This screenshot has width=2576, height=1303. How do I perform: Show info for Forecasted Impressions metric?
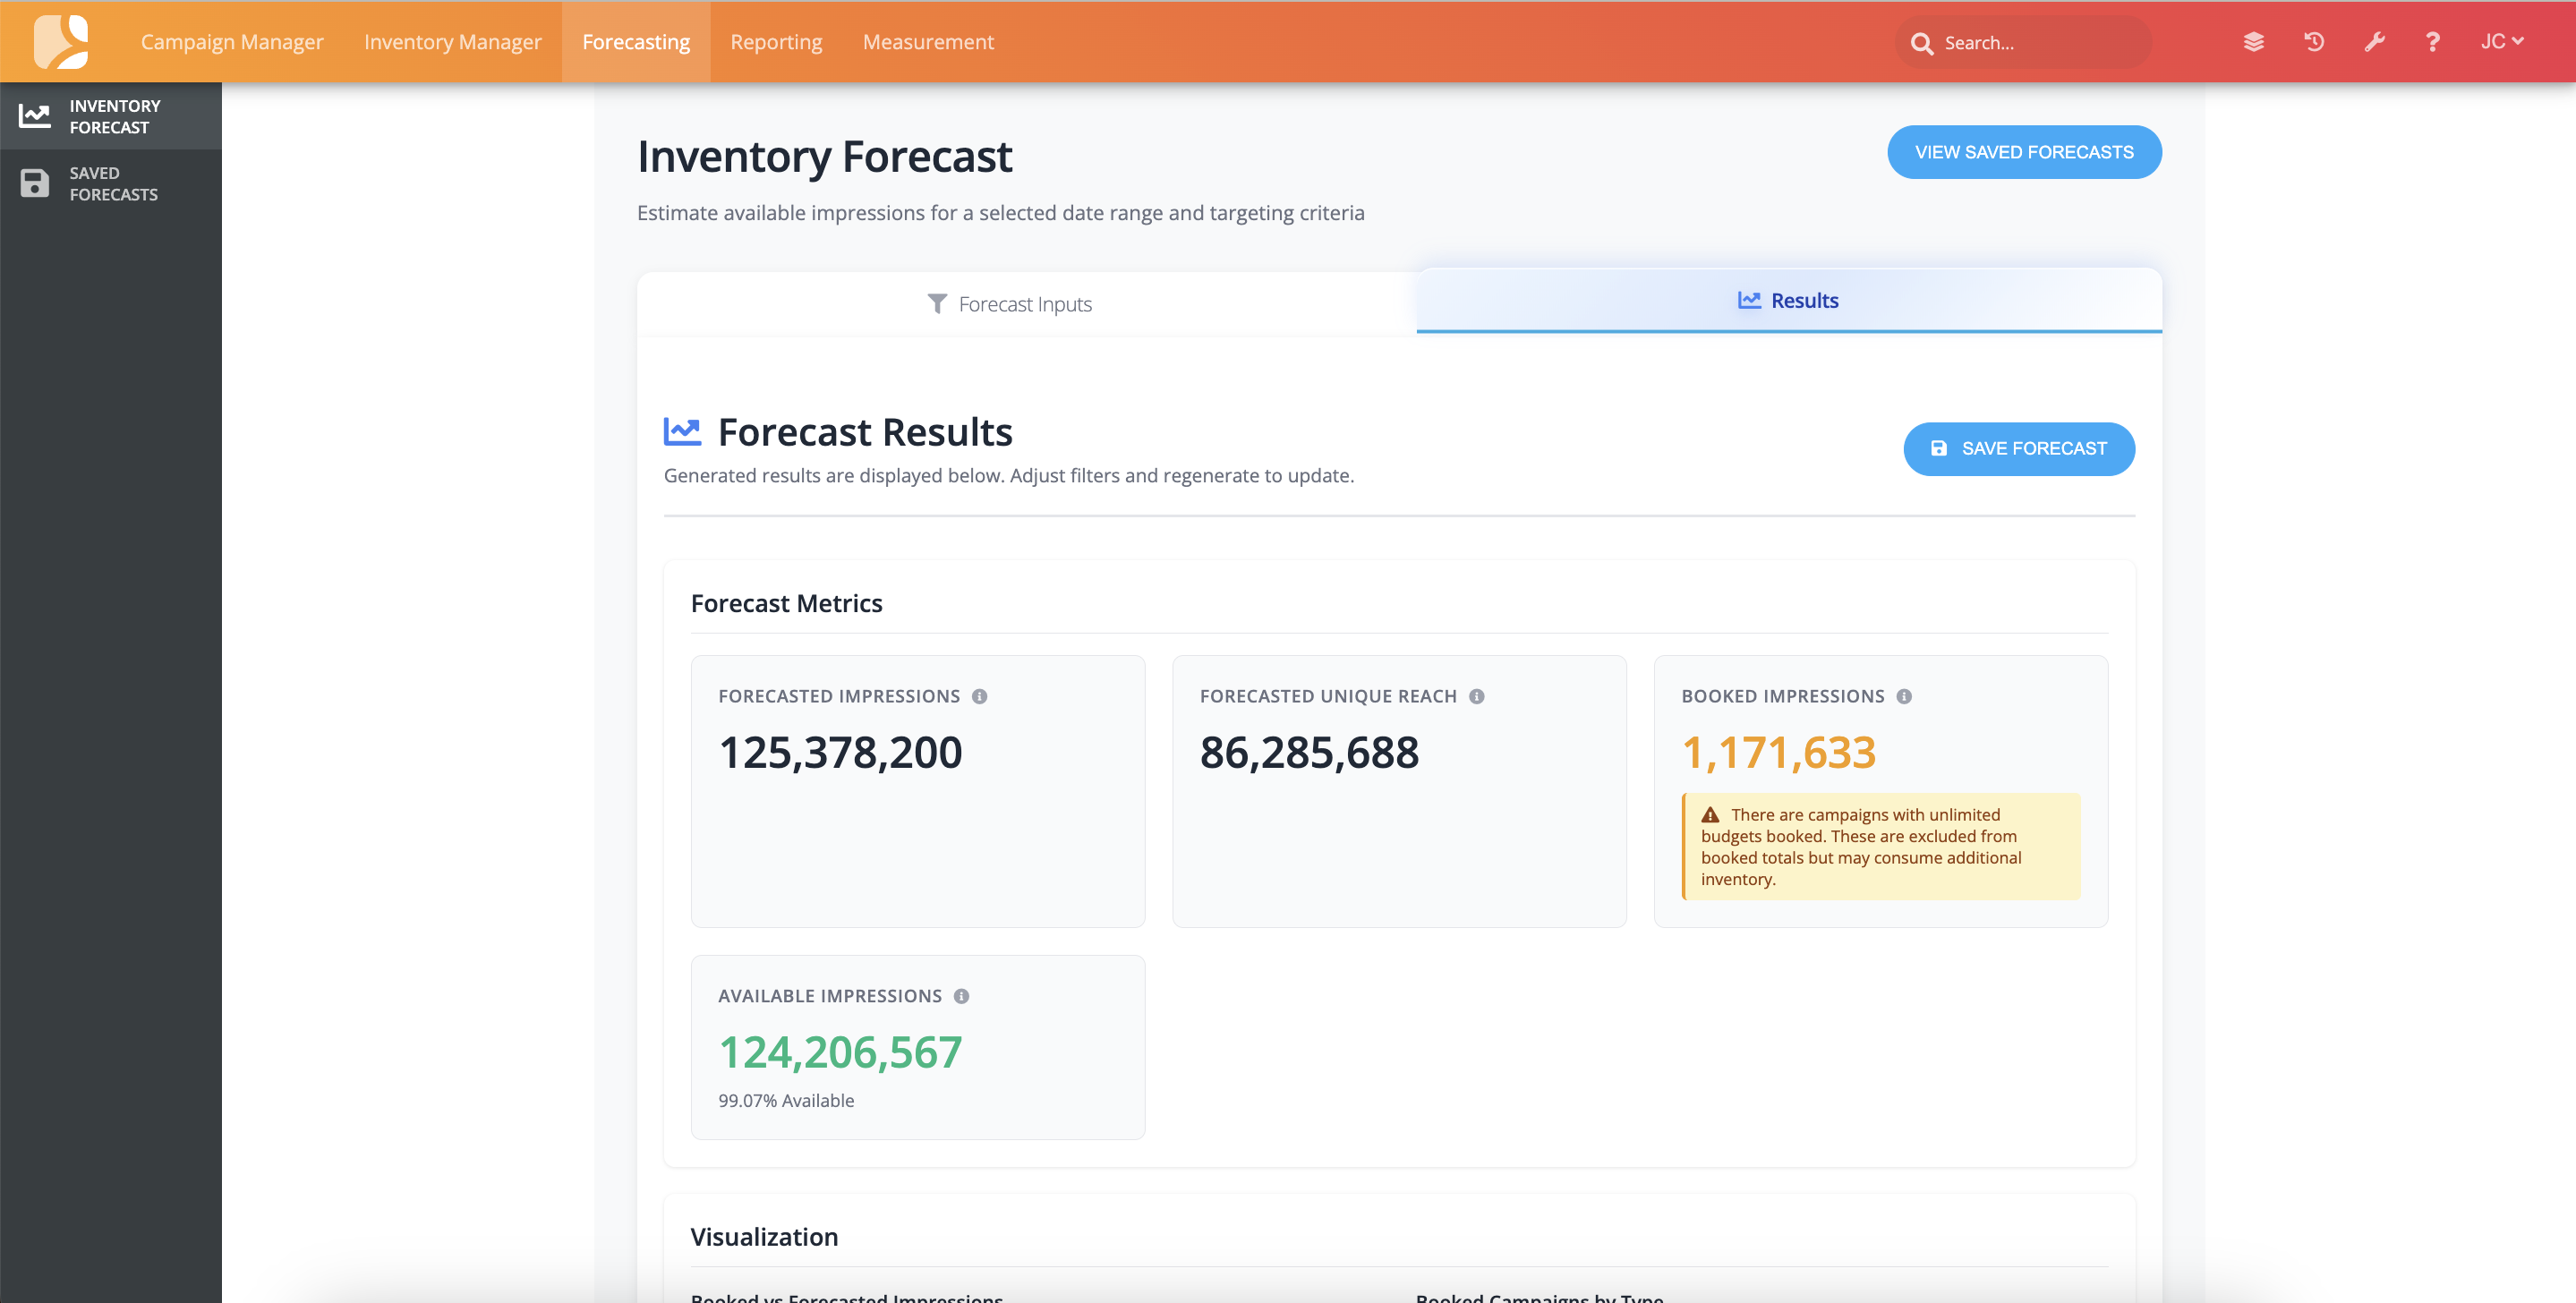[979, 696]
